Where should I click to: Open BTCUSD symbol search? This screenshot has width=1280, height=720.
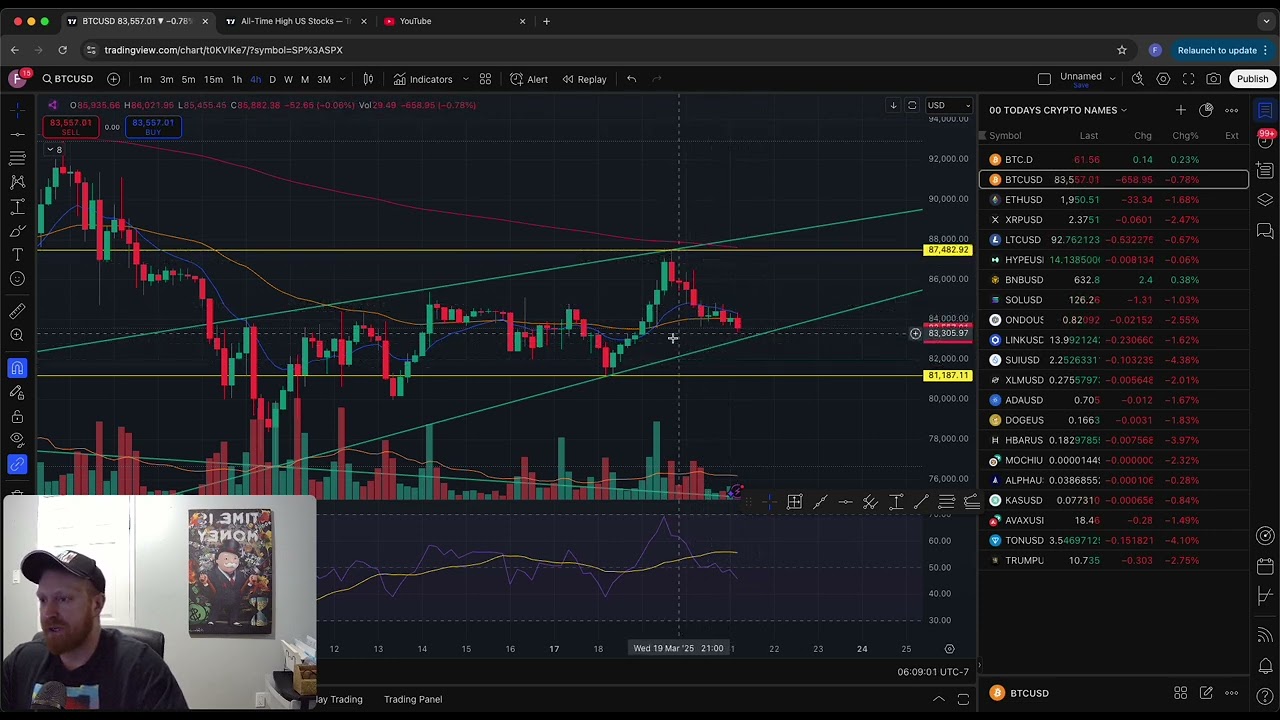[x=67, y=79]
